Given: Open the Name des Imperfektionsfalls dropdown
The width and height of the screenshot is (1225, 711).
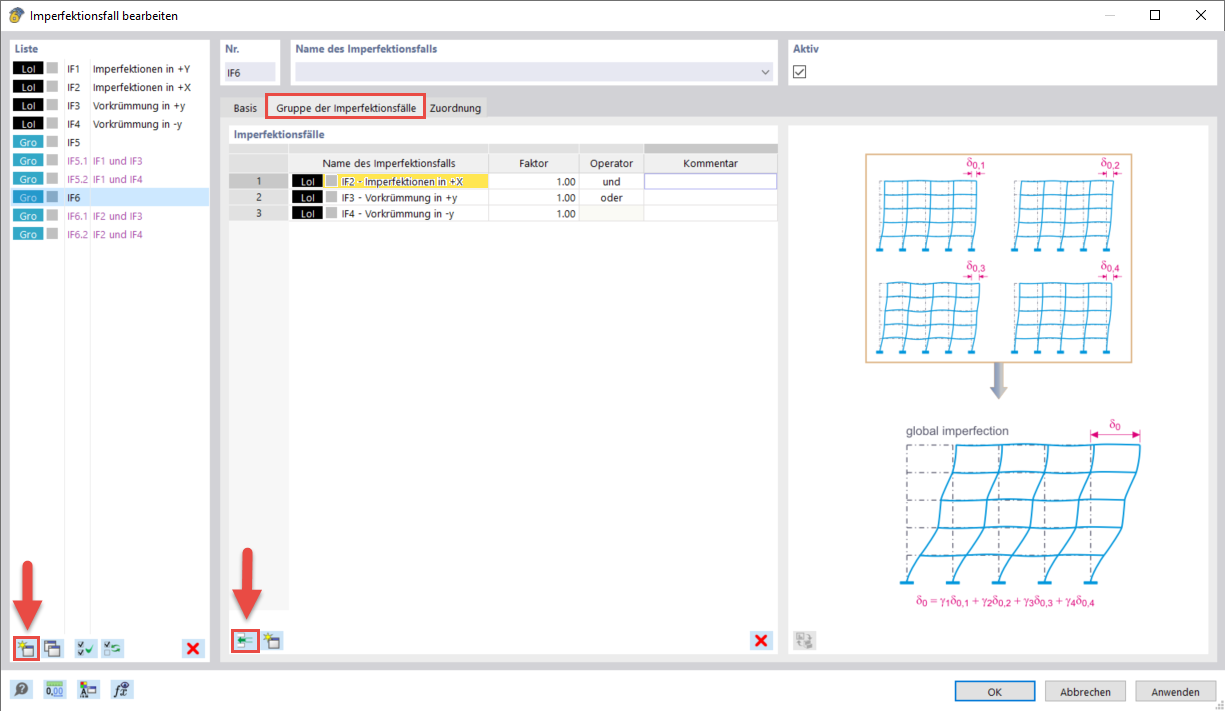Looking at the screenshot, I should click(x=766, y=72).
